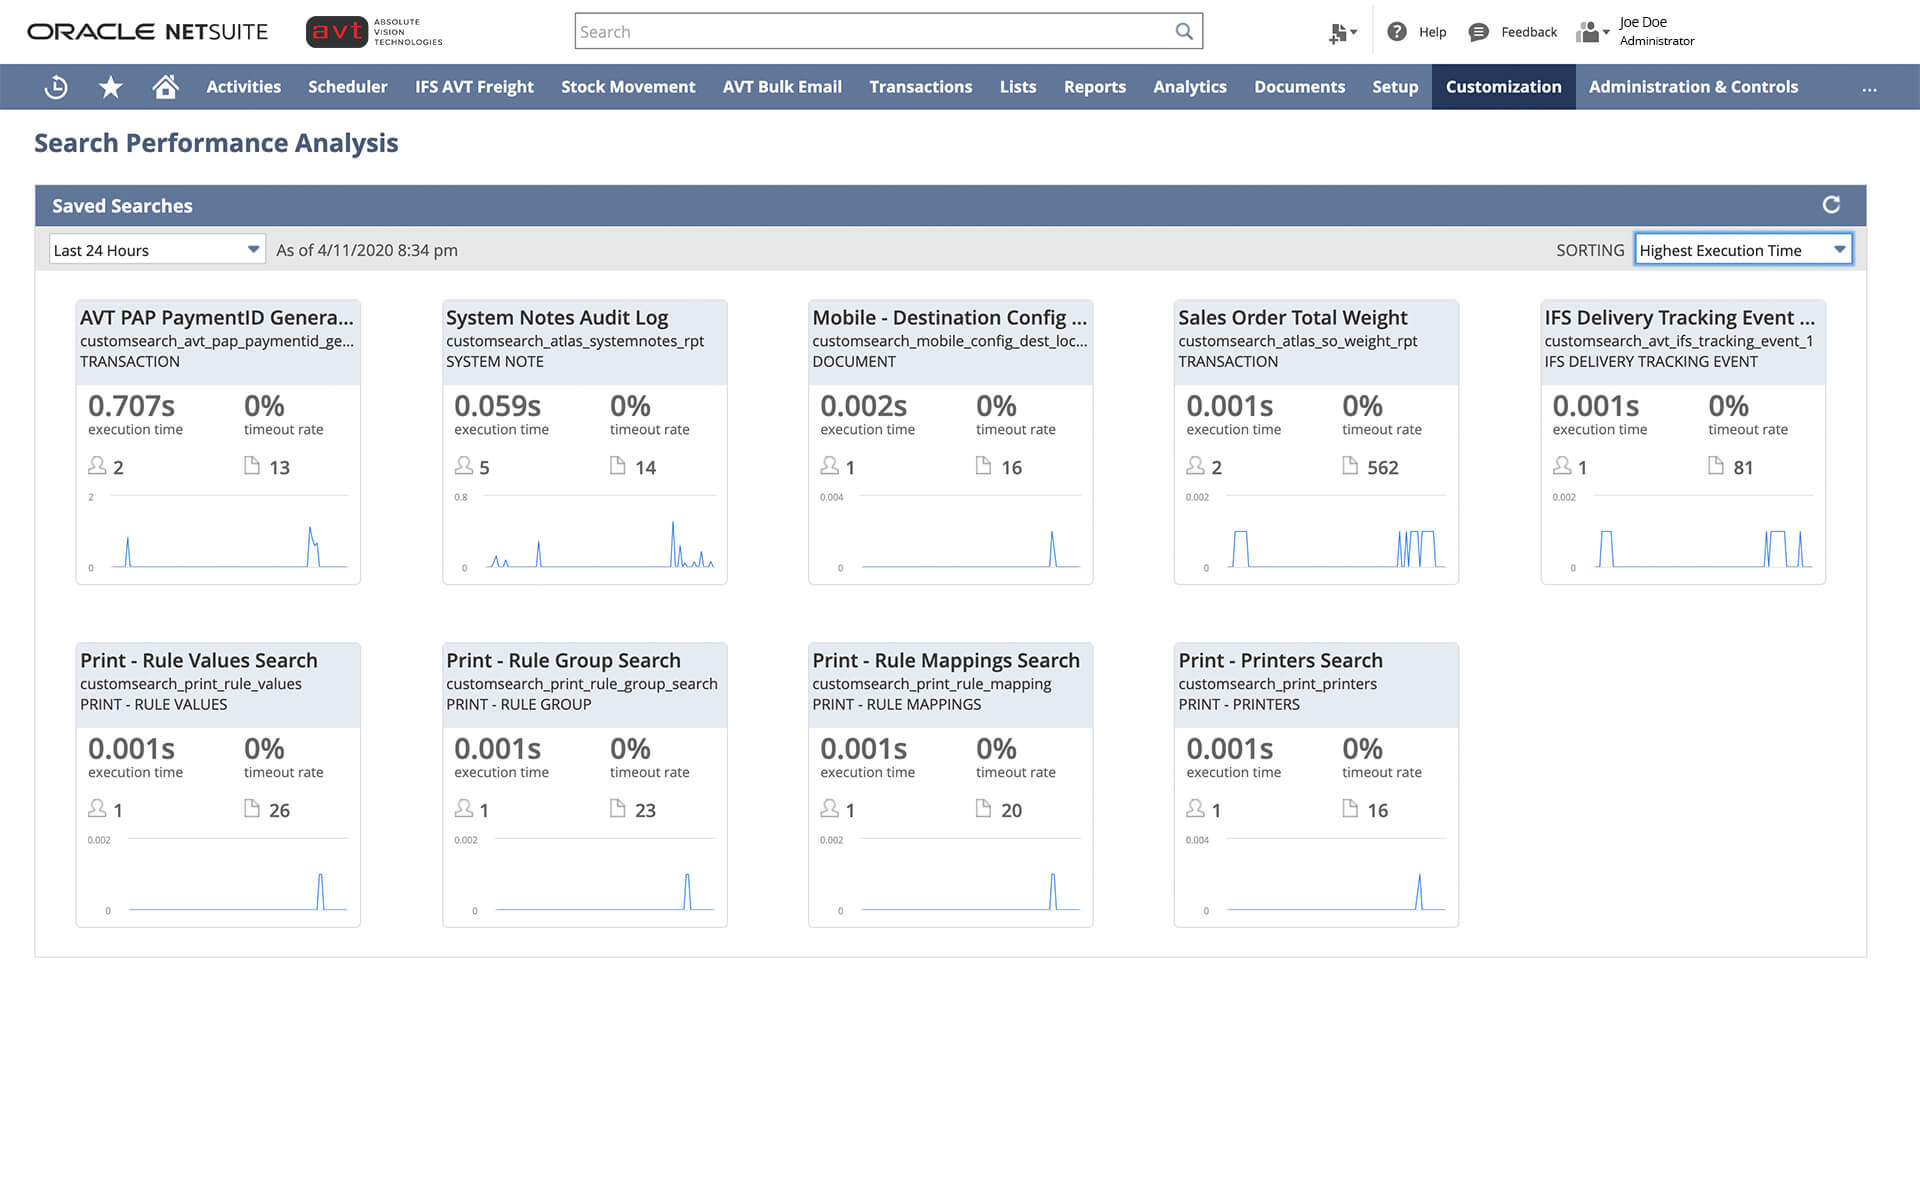Screen dimensions: 1920x1200
Task: Refresh the Saved Searches panel
Action: tap(1830, 205)
